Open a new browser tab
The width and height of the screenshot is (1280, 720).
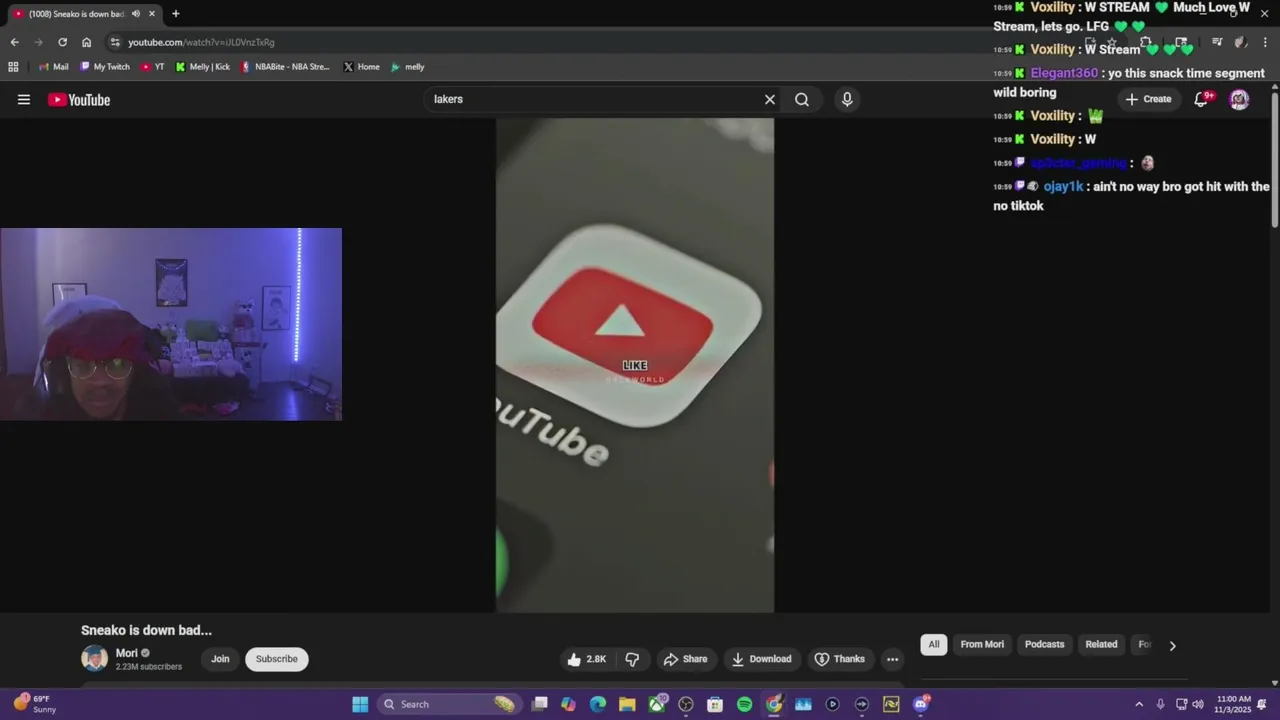pyautogui.click(x=176, y=14)
